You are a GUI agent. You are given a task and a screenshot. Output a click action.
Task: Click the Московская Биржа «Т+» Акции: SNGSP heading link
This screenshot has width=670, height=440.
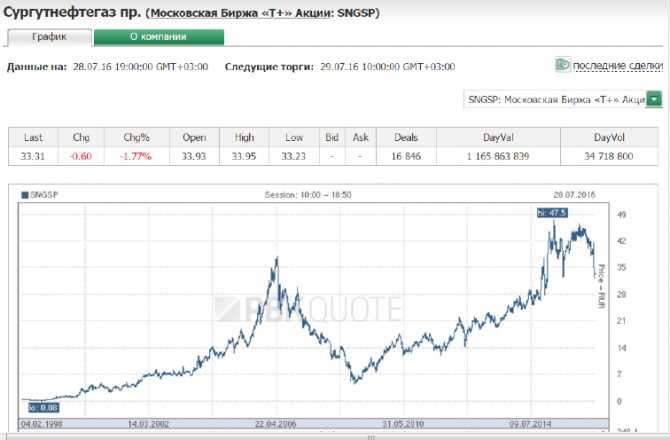coord(262,13)
